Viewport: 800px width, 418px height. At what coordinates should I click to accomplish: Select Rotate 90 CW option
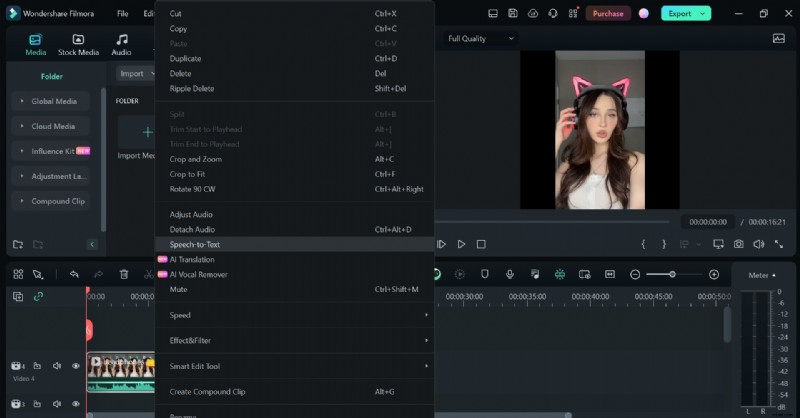tap(294, 189)
